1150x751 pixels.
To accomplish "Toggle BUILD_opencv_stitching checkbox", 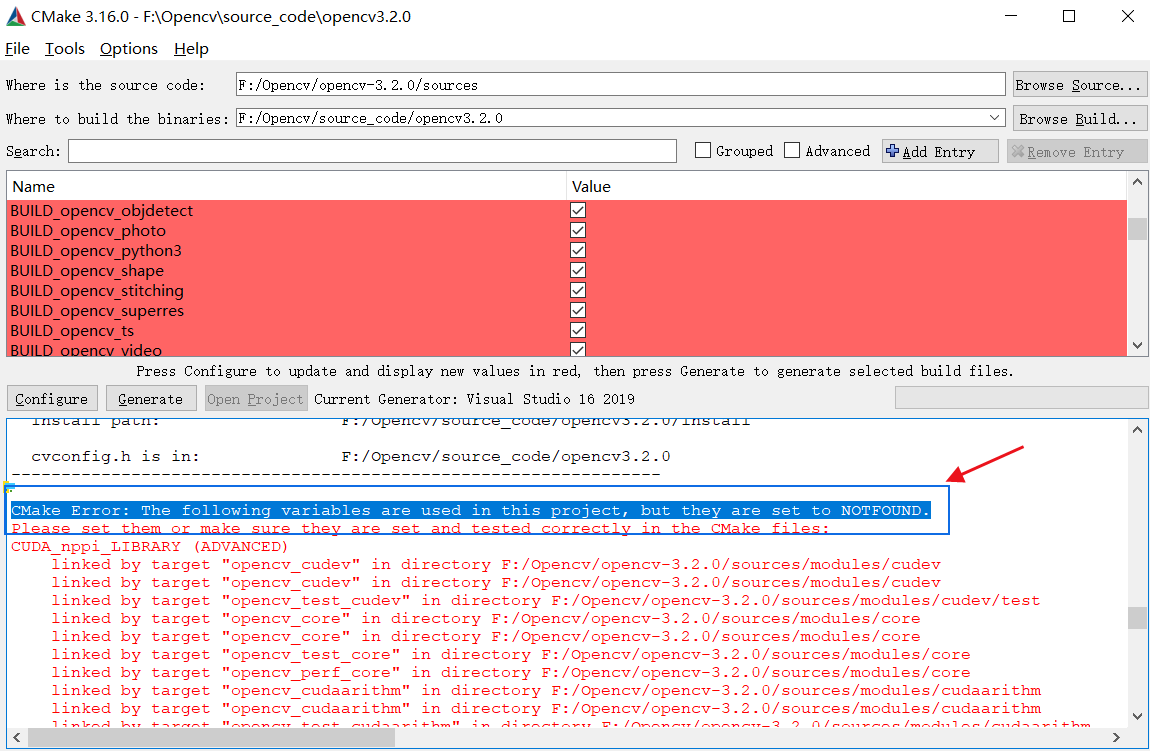I will pos(577,290).
